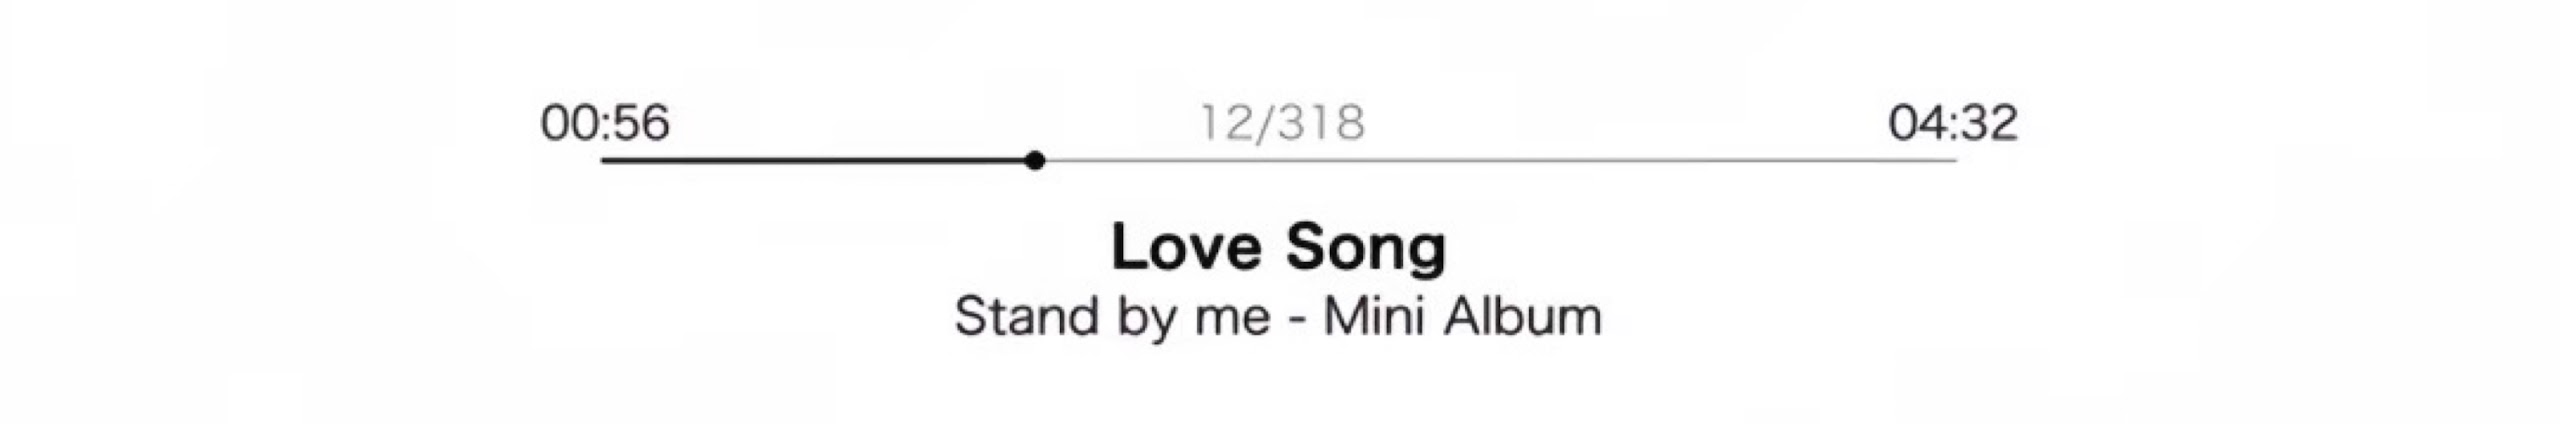
Task: Click the light unplayed portion of the progress bar
Action: (x=1500, y=160)
